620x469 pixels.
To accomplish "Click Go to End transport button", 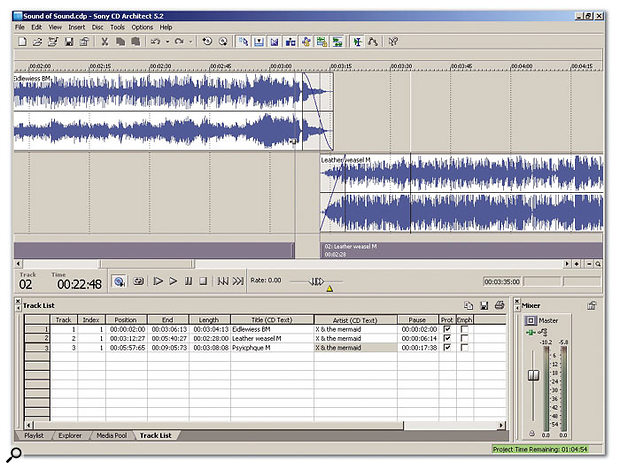I will coord(238,281).
